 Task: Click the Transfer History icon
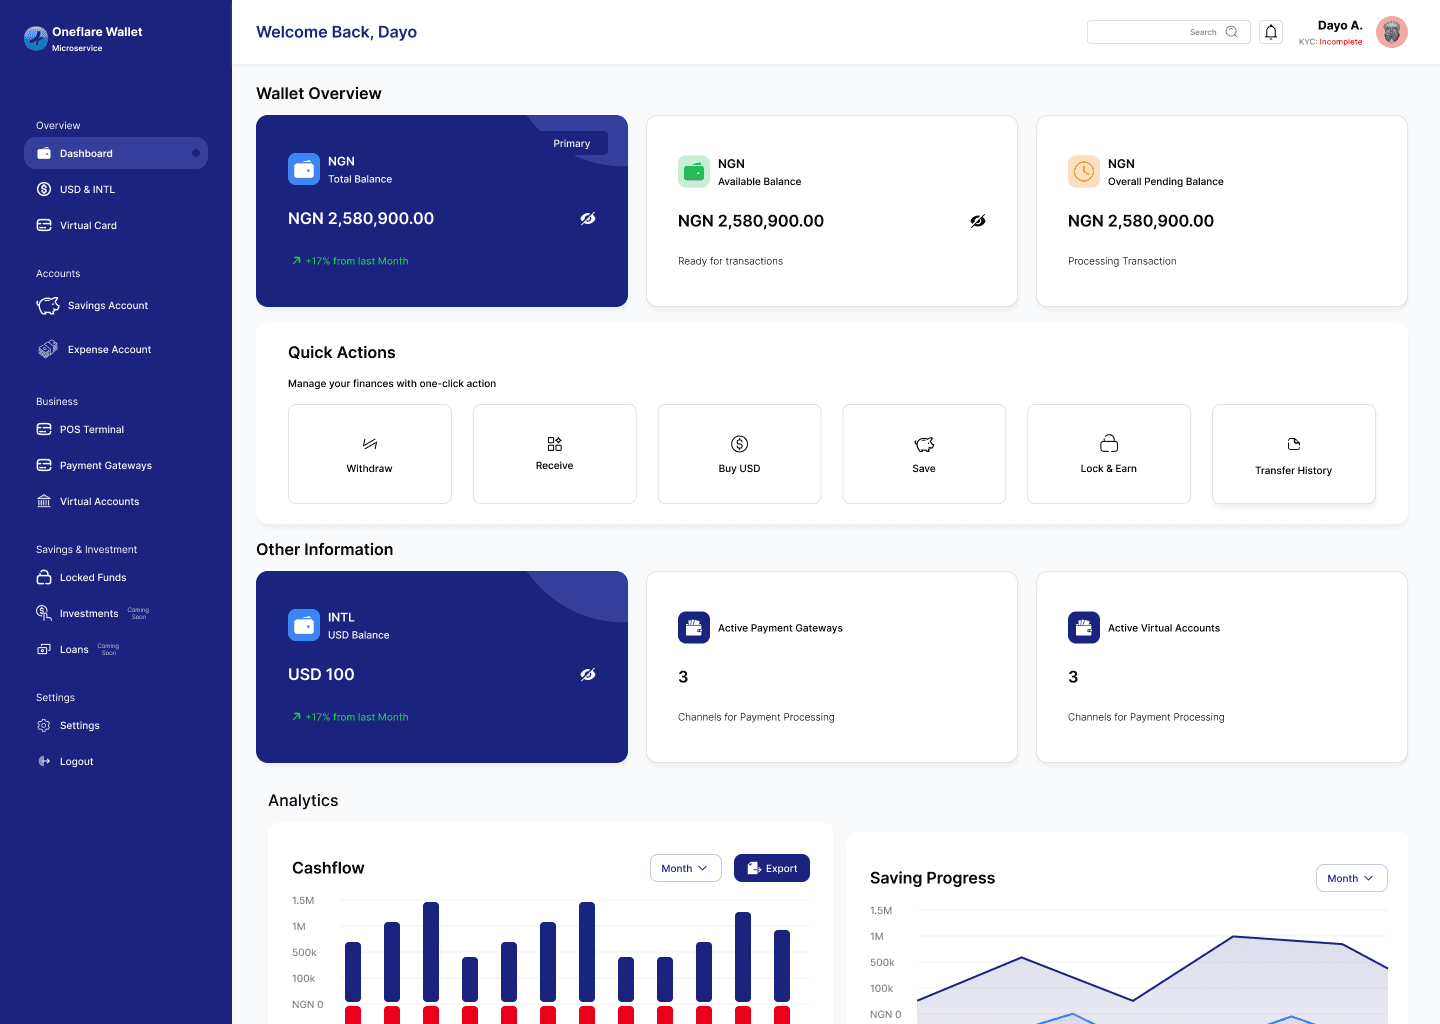[1294, 444]
